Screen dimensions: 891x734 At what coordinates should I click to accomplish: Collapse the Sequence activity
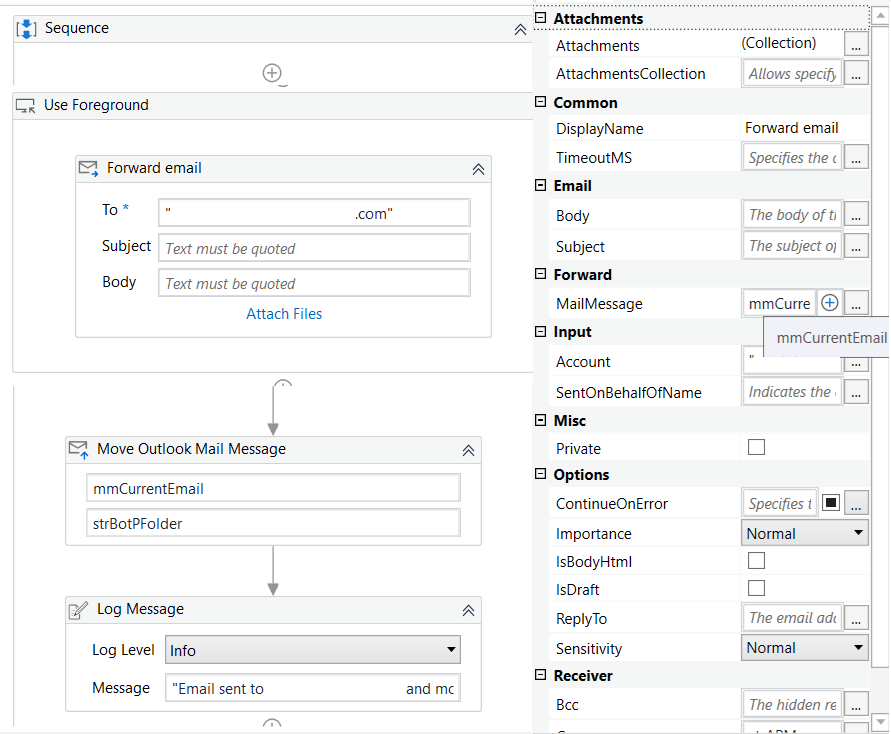click(520, 30)
